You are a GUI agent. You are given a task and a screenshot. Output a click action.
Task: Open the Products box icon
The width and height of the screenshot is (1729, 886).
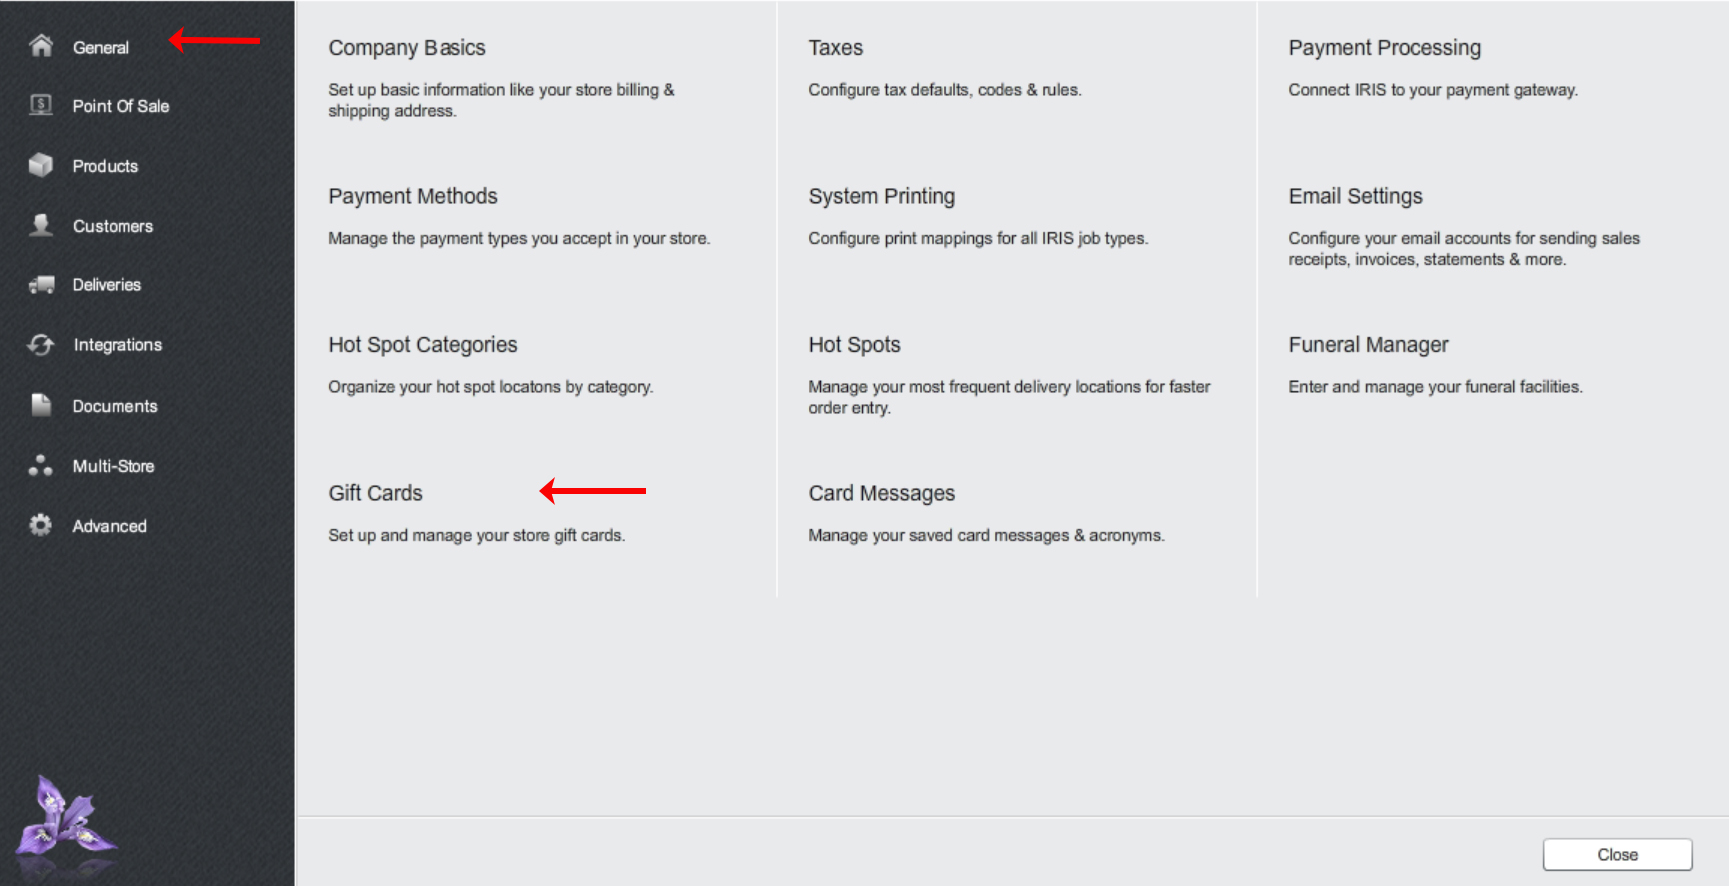pyautogui.click(x=41, y=165)
